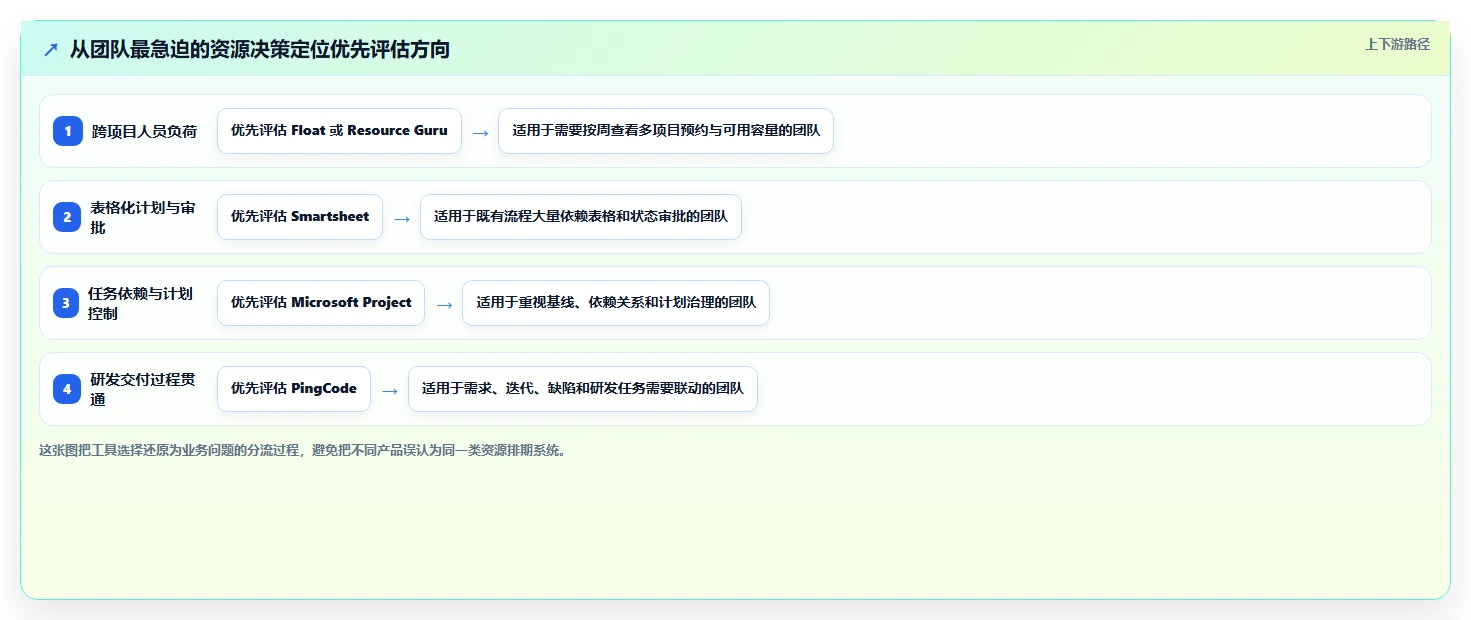Viewport: 1471px width, 620px height.
Task: Click the arrow after the Microsoft Project box
Action: (x=444, y=305)
